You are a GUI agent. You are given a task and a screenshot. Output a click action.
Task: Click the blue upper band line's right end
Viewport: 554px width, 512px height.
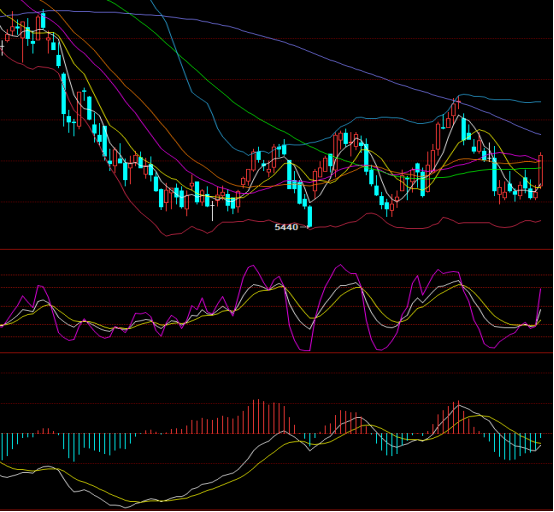point(540,102)
